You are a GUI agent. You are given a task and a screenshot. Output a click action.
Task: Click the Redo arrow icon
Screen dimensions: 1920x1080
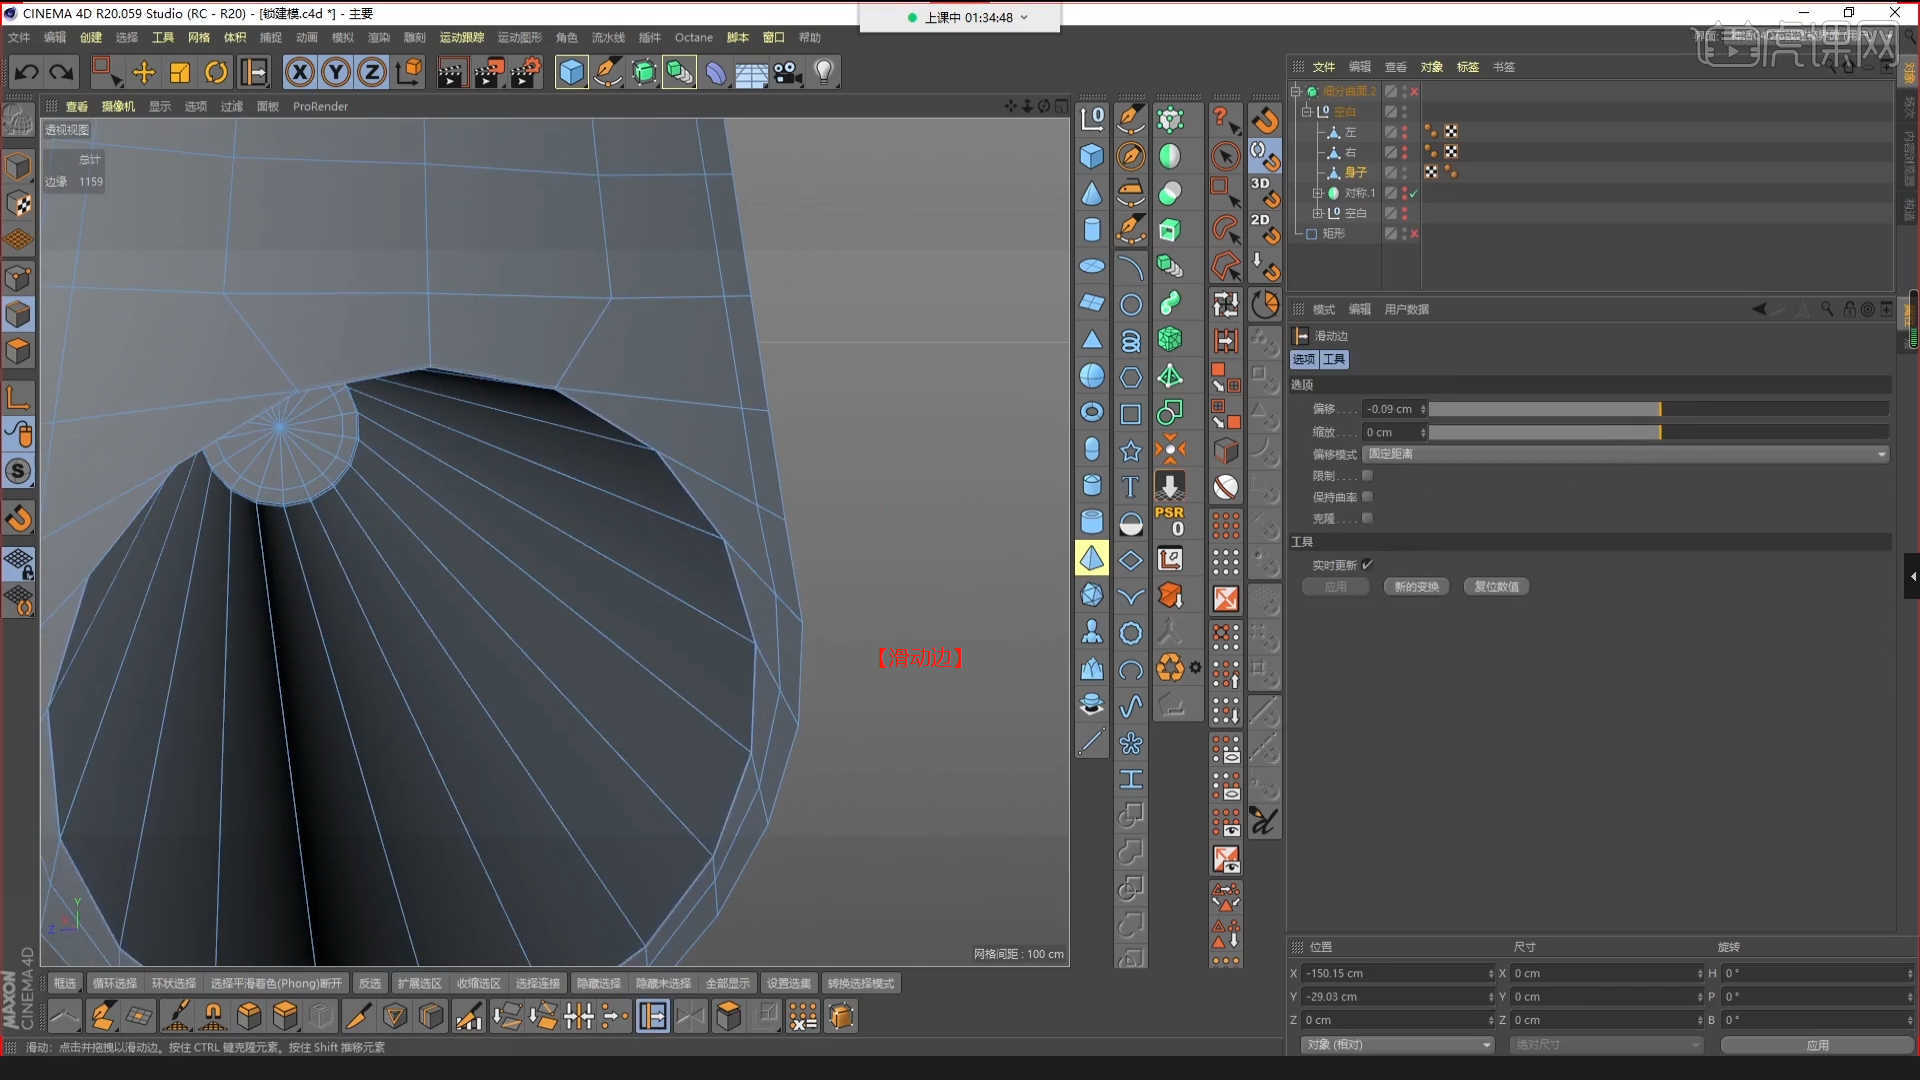tap(62, 72)
